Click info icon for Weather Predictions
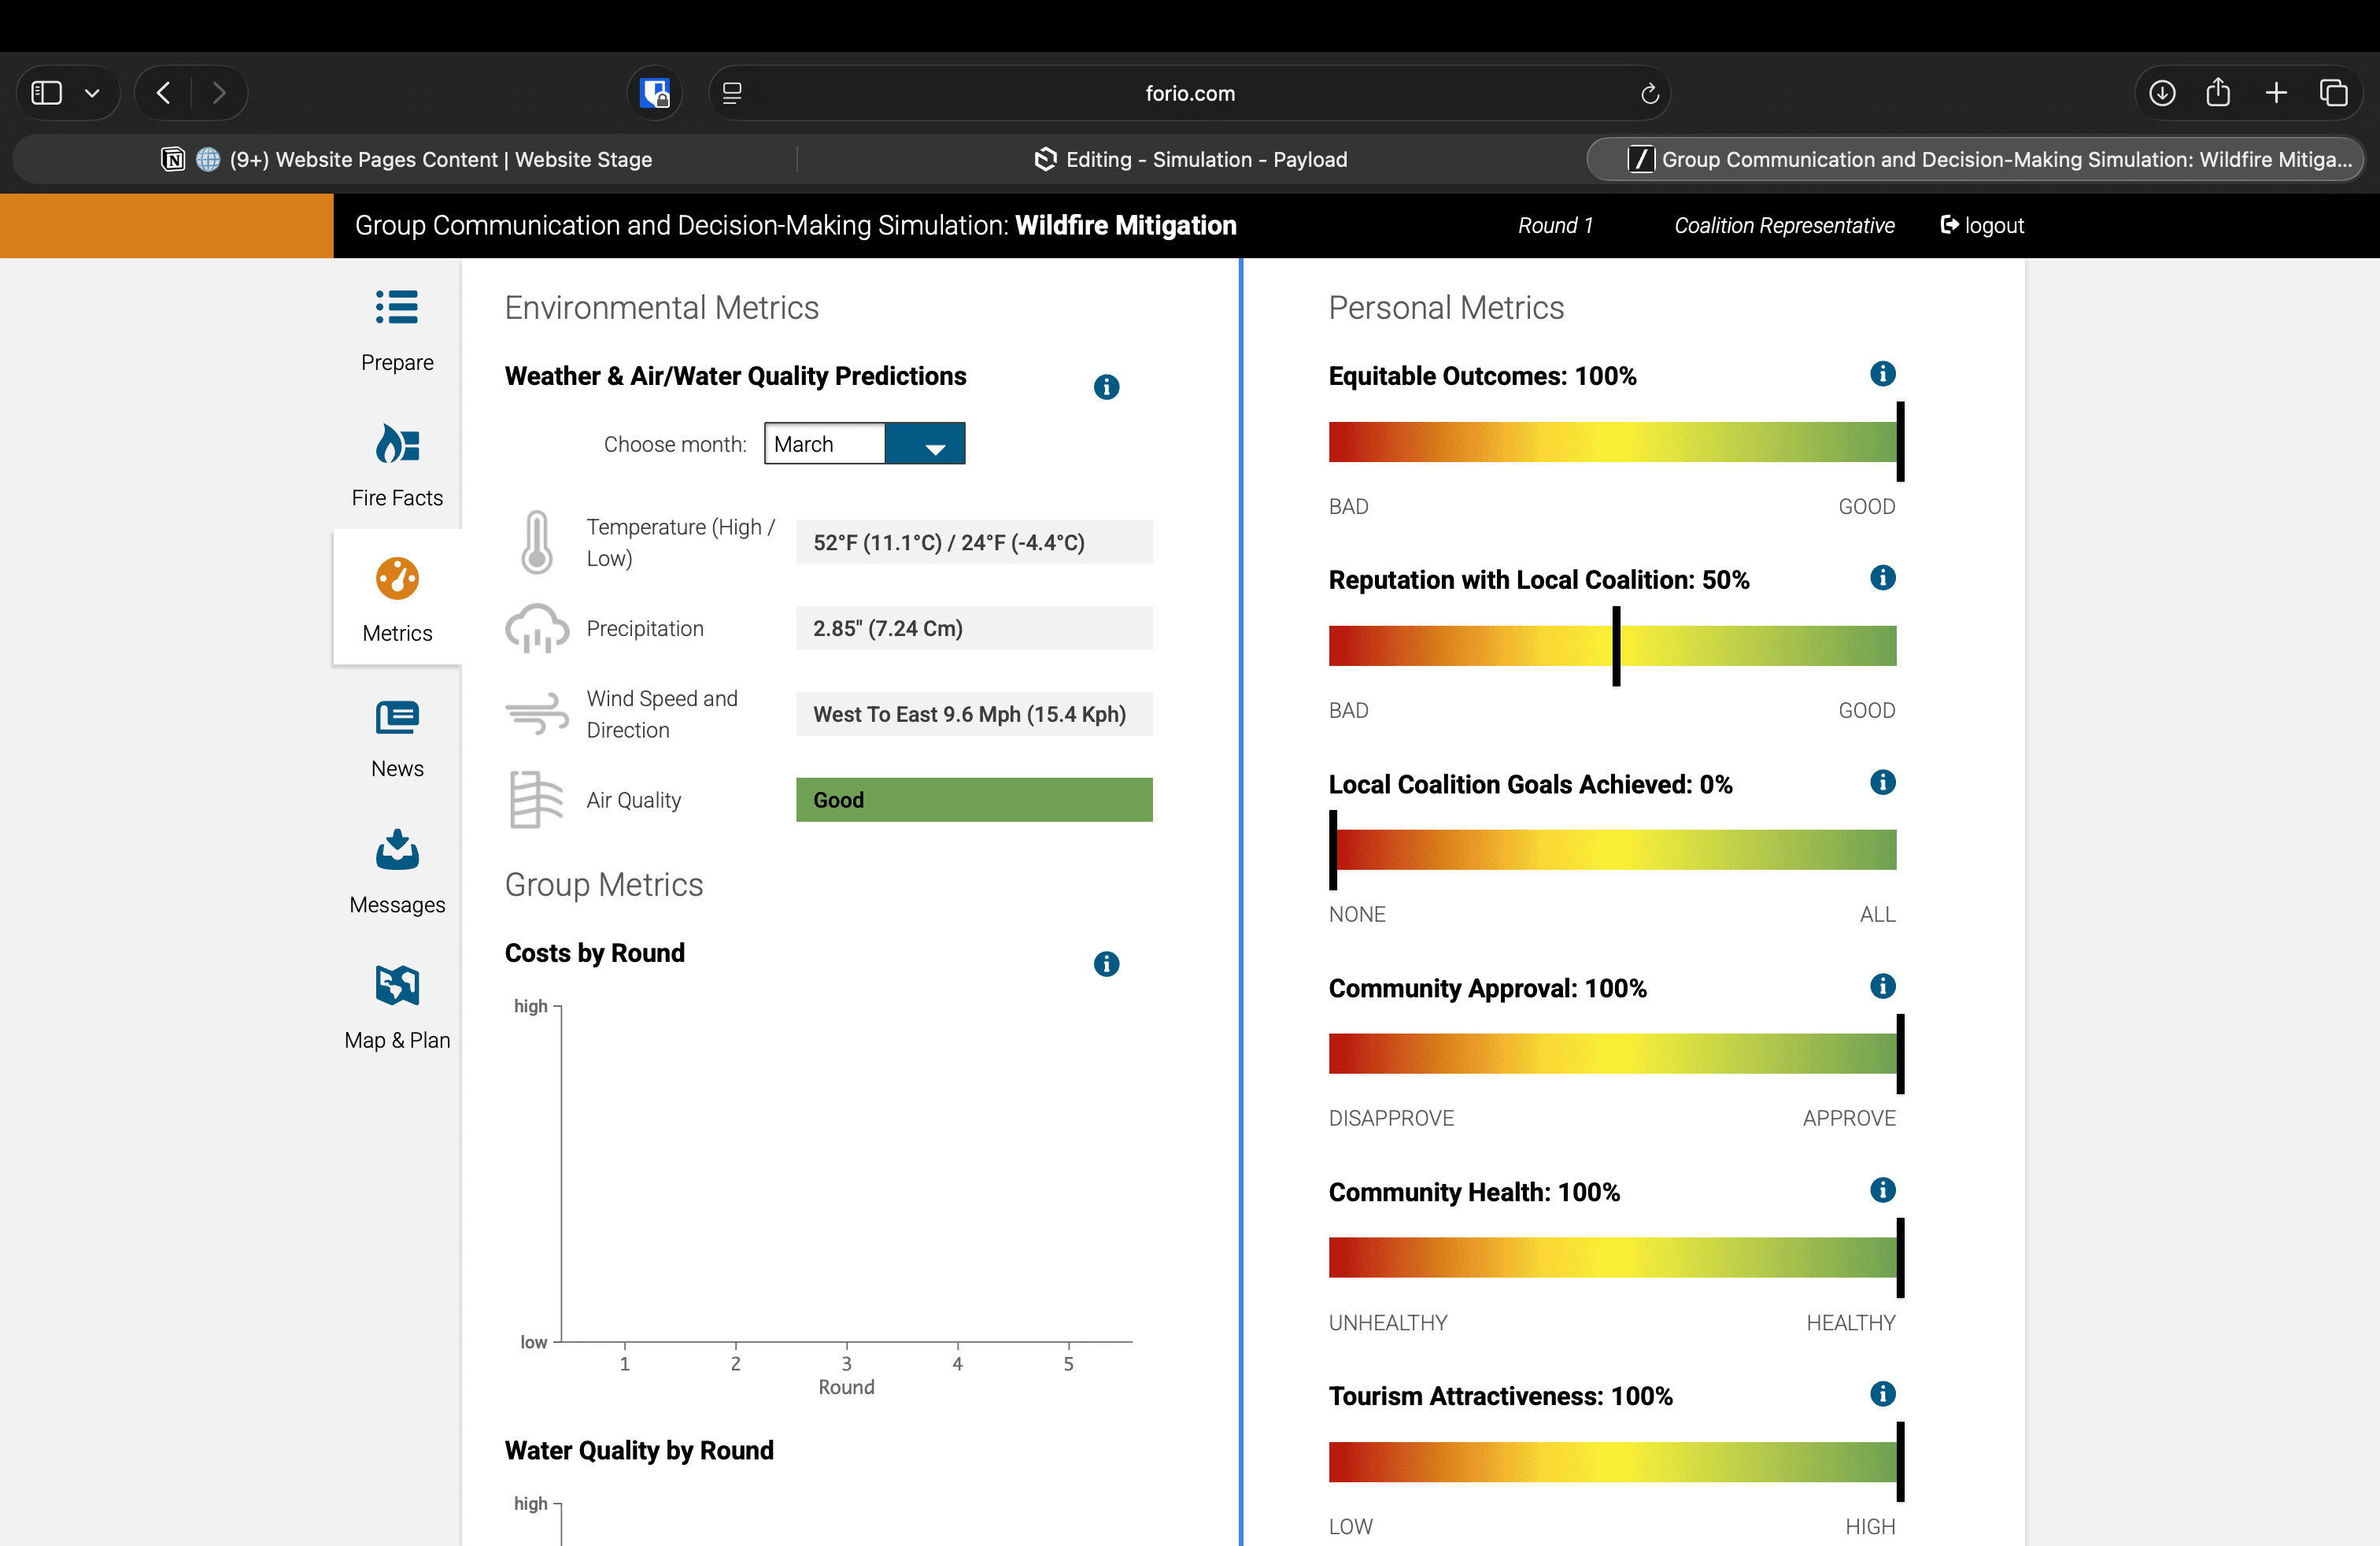The width and height of the screenshot is (2380, 1546). (1106, 387)
